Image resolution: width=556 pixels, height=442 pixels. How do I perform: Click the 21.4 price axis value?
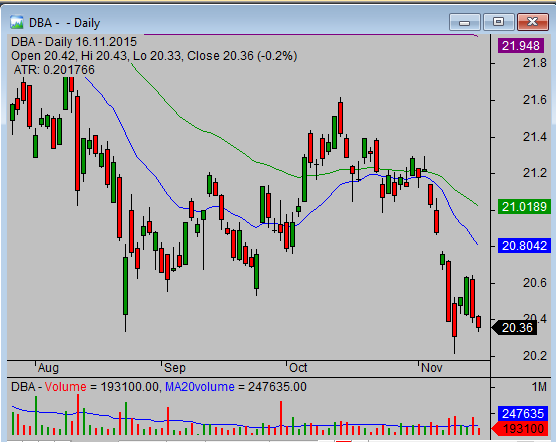[535, 137]
